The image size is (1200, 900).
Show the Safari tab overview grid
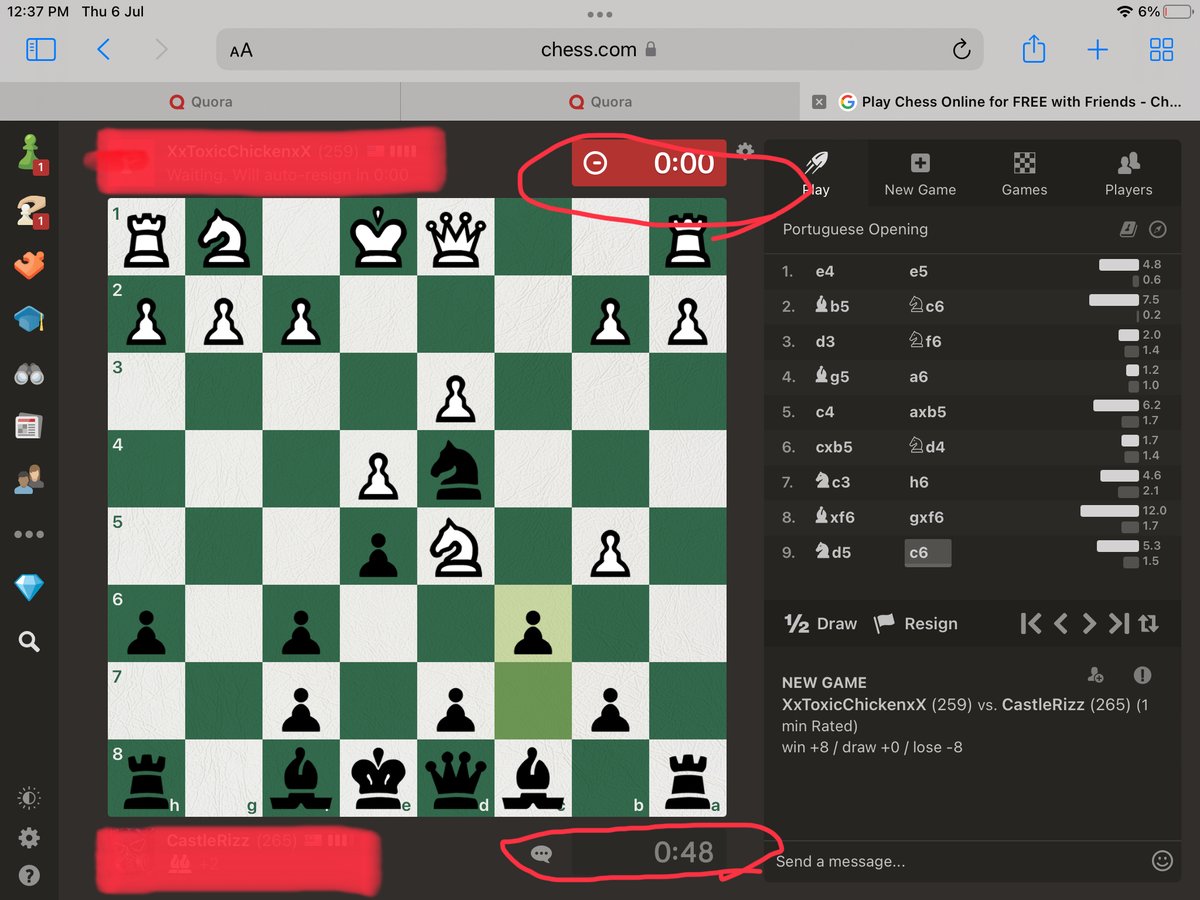pos(1161,49)
